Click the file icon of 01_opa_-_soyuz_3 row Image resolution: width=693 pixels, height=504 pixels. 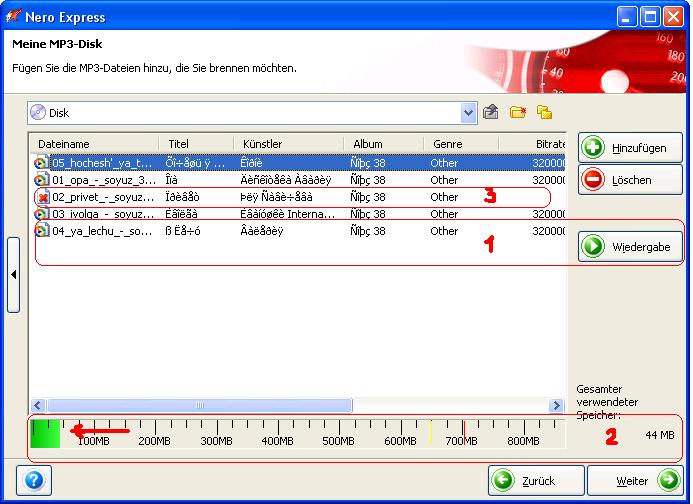click(x=41, y=180)
